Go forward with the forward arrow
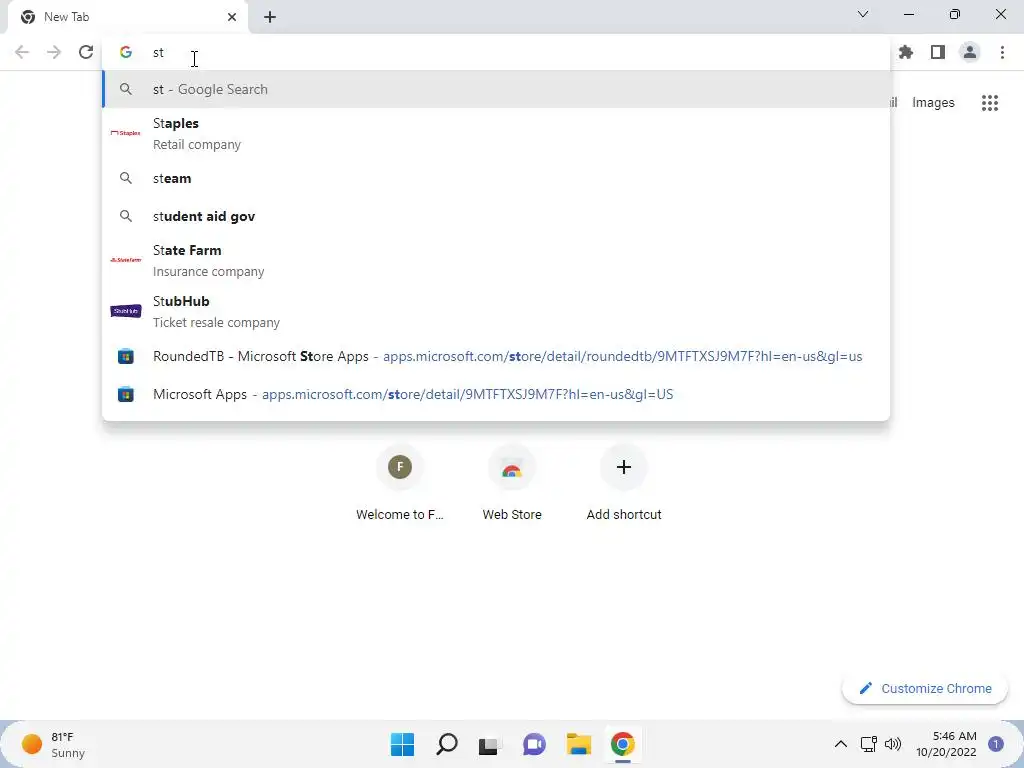The height and width of the screenshot is (768, 1024). pos(54,52)
